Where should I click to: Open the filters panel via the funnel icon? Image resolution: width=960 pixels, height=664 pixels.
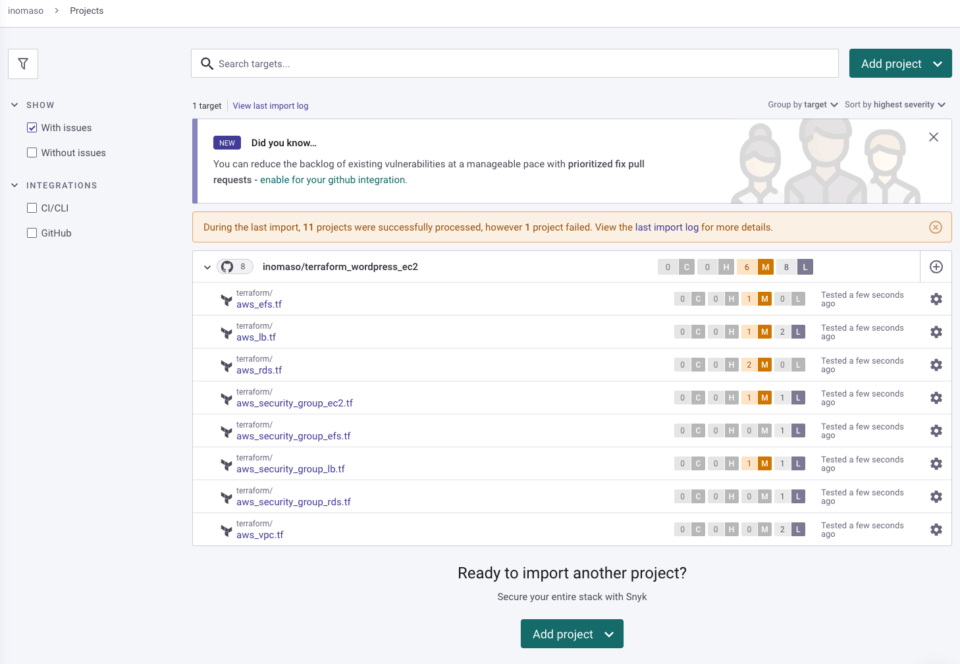23,63
